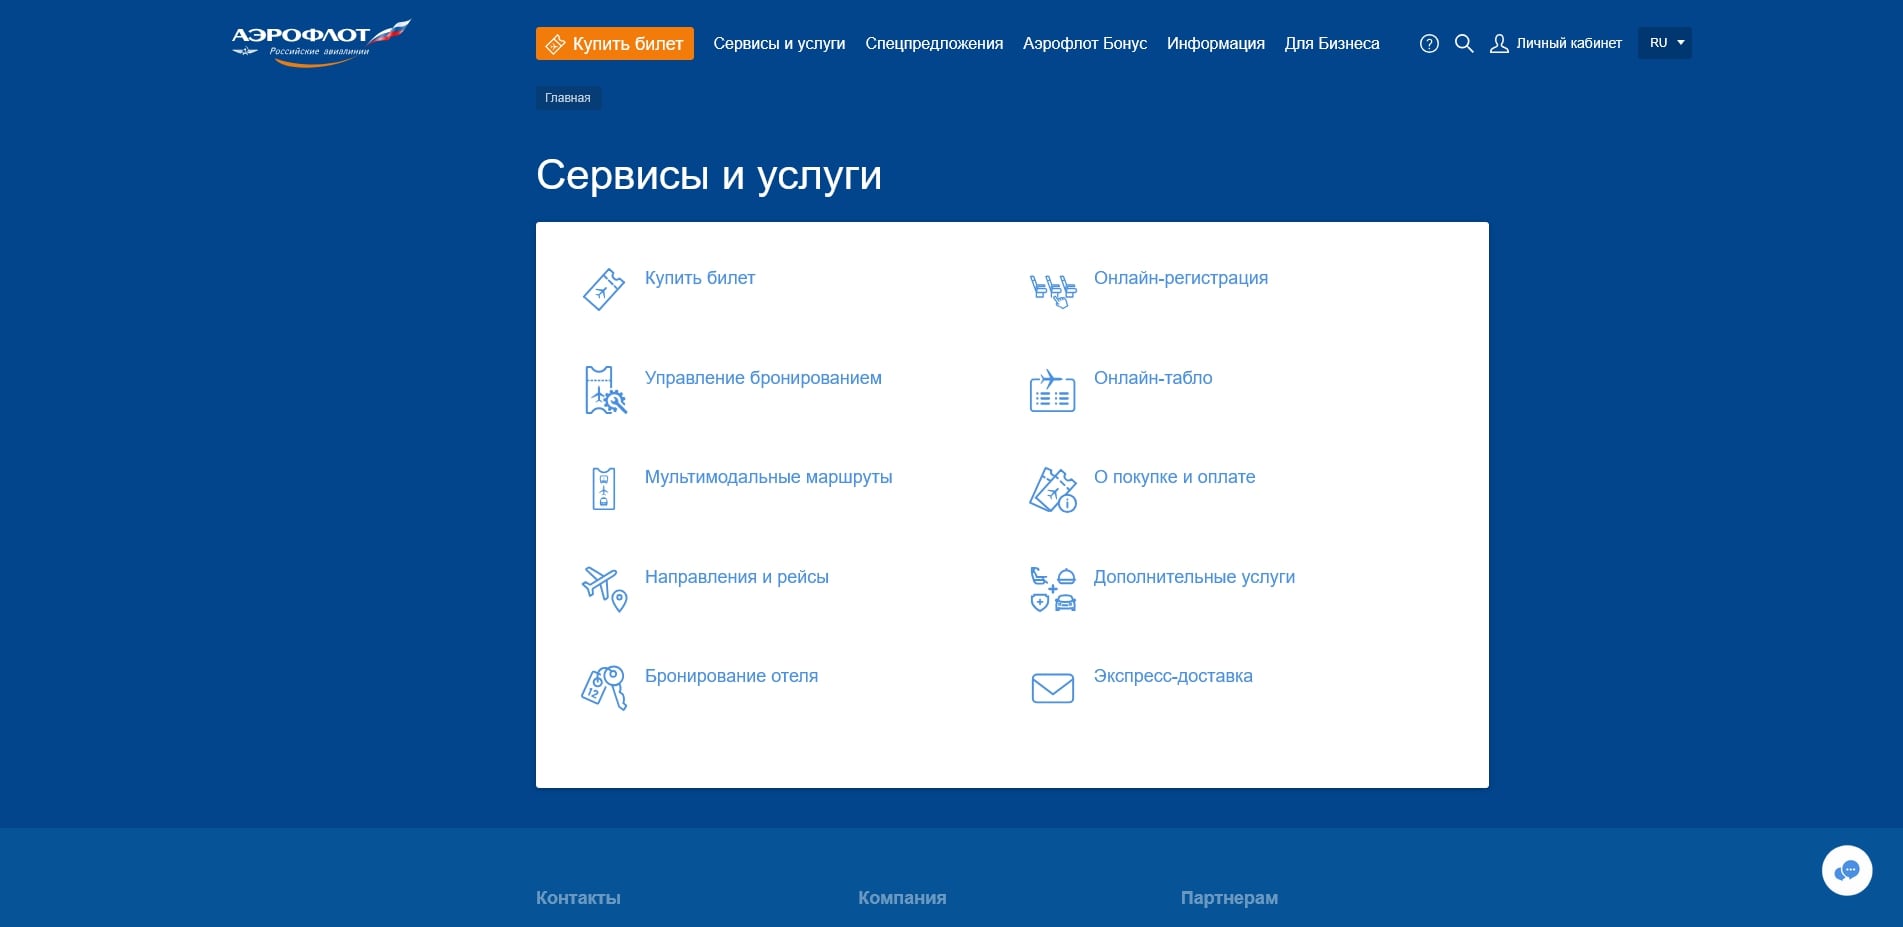Open the chat widget bubble

tap(1846, 870)
